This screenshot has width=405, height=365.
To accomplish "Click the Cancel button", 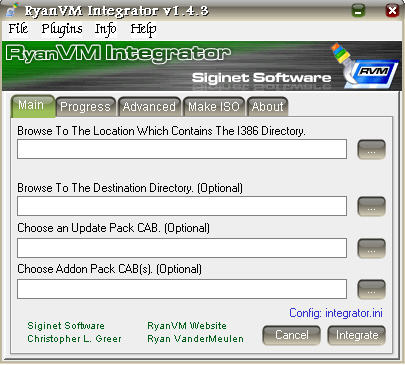I will (x=292, y=335).
